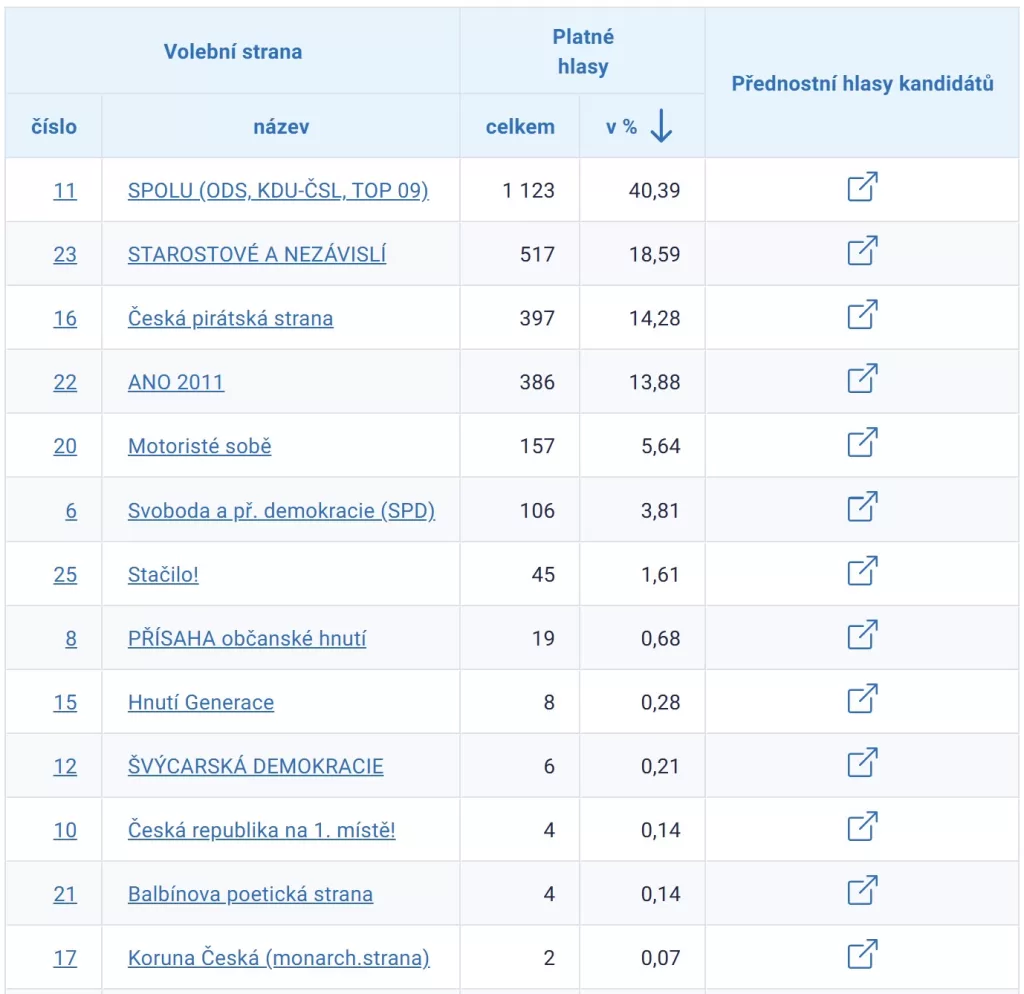
Task: Sort table by 'číslo' column header
Action: tap(54, 127)
